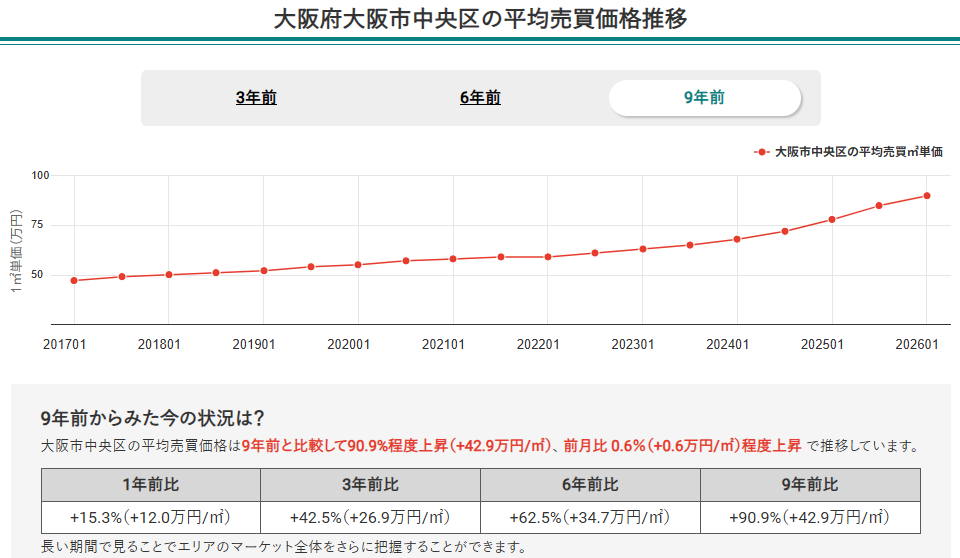Image resolution: width=960 pixels, height=558 pixels.
Task: Switch to the 3年前 tab
Action: coord(256,98)
